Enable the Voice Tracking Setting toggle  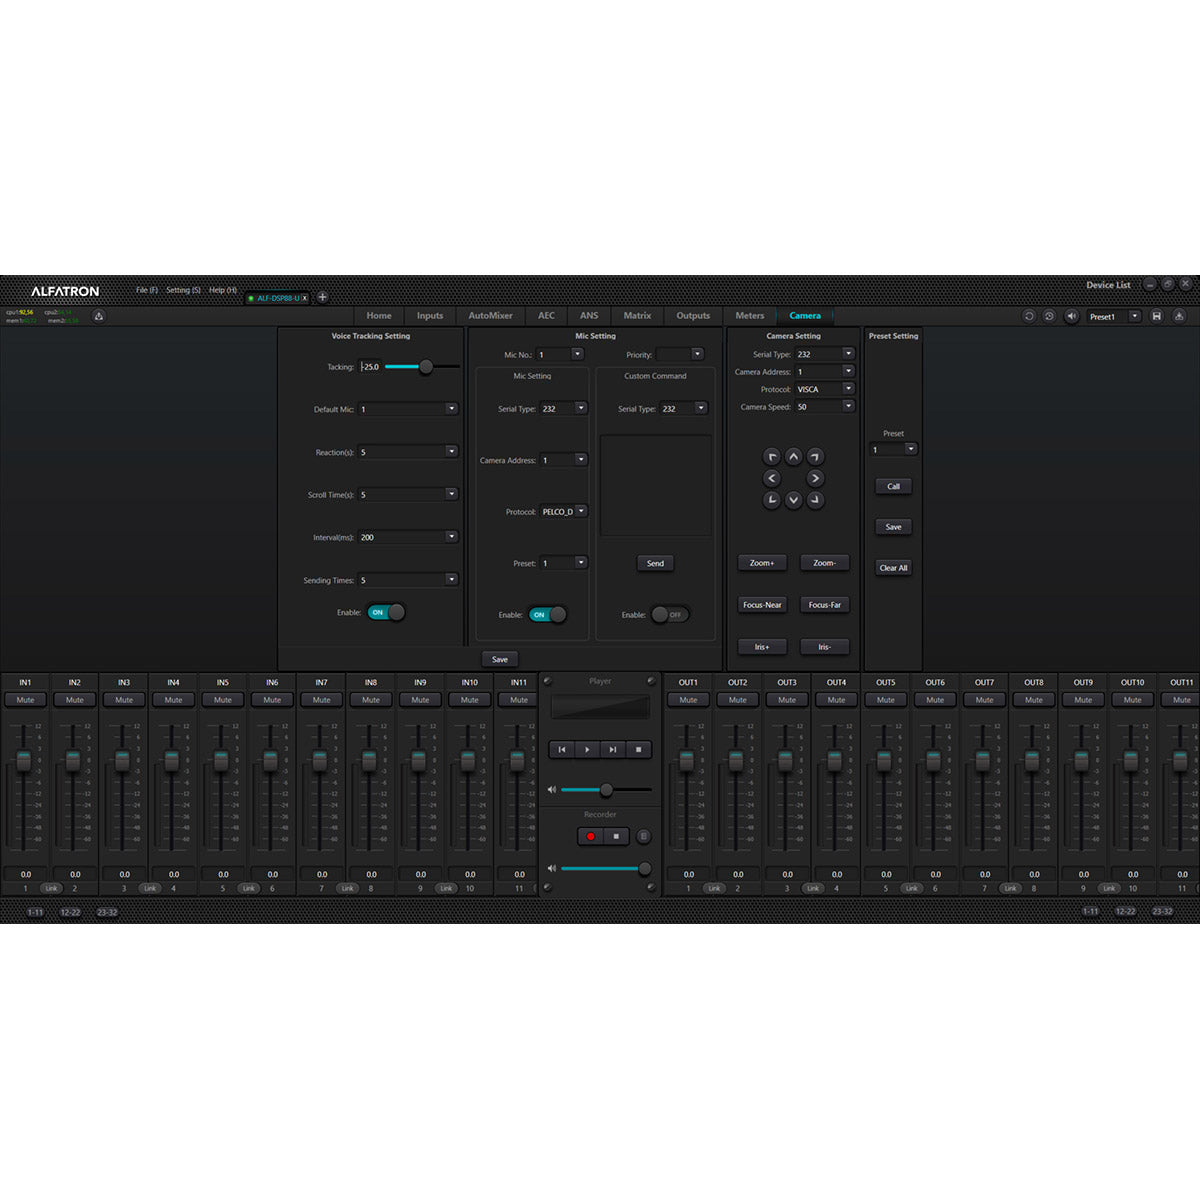[385, 612]
